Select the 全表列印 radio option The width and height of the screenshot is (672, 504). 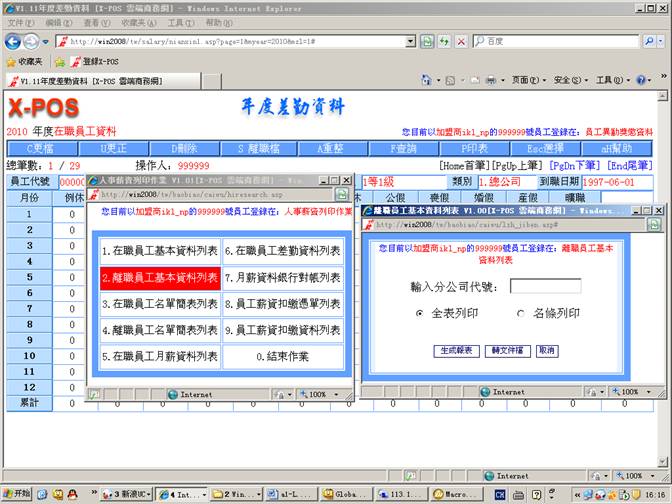click(x=421, y=314)
